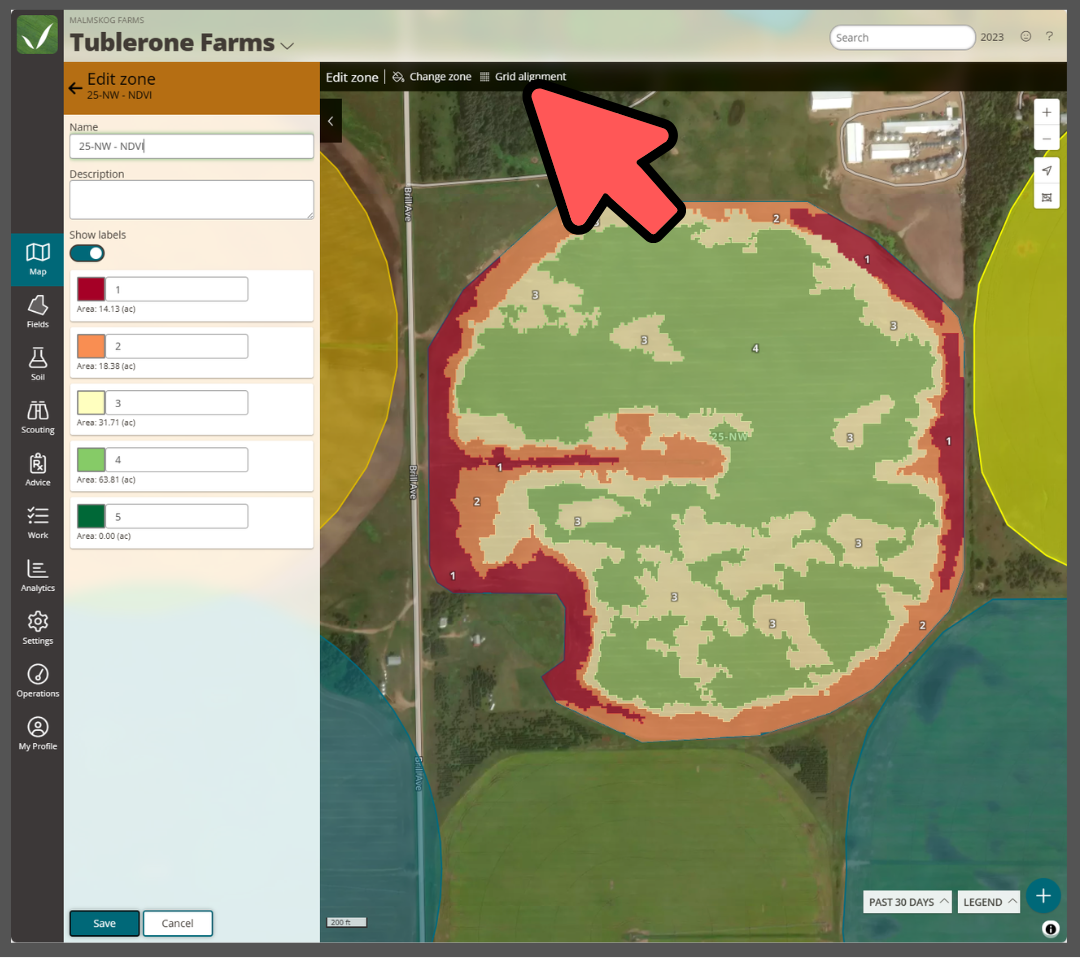Select the Operations icon in the sidebar

point(37,681)
